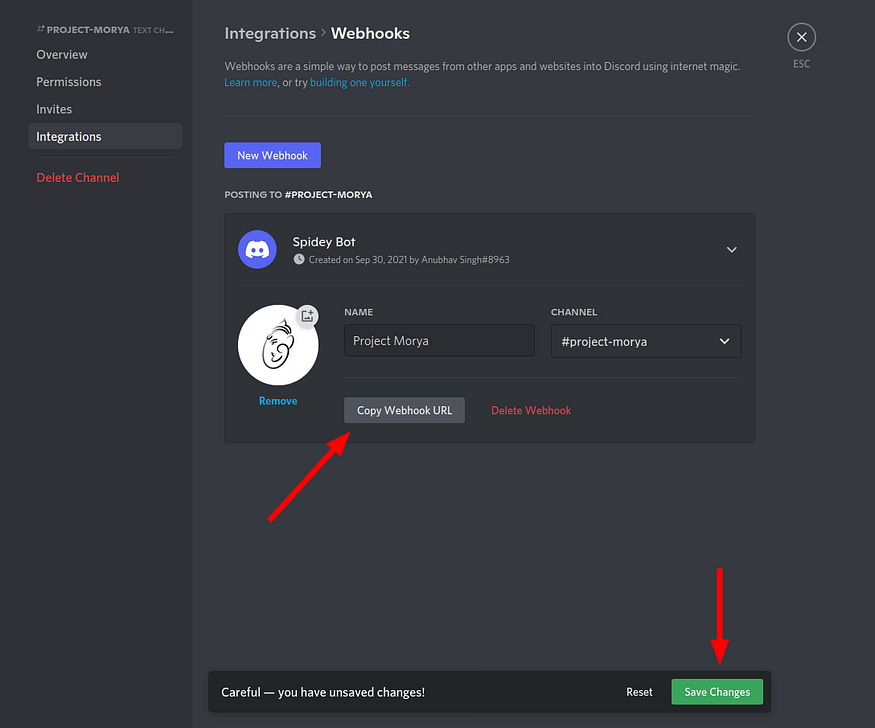
Task: Open the building one yourself link
Action: coord(359,83)
